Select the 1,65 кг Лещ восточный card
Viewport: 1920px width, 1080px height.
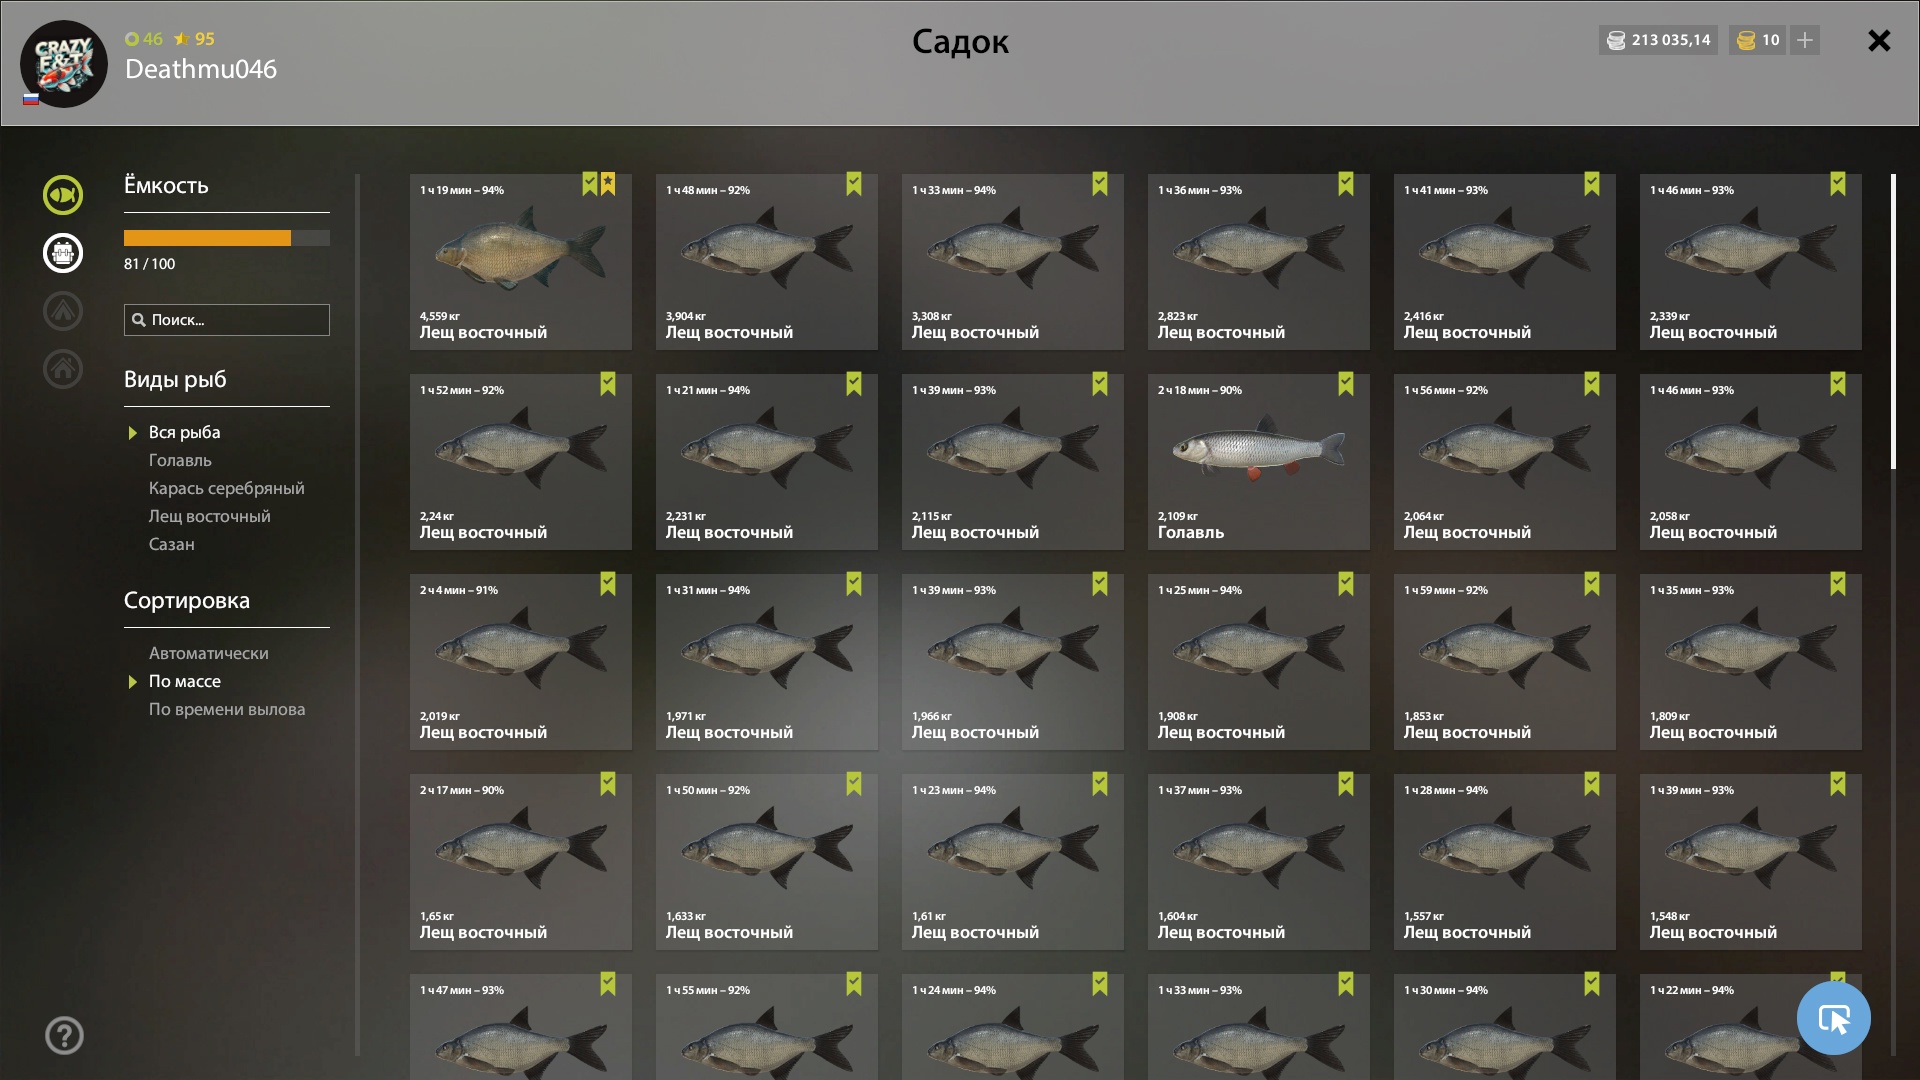pos(521,862)
